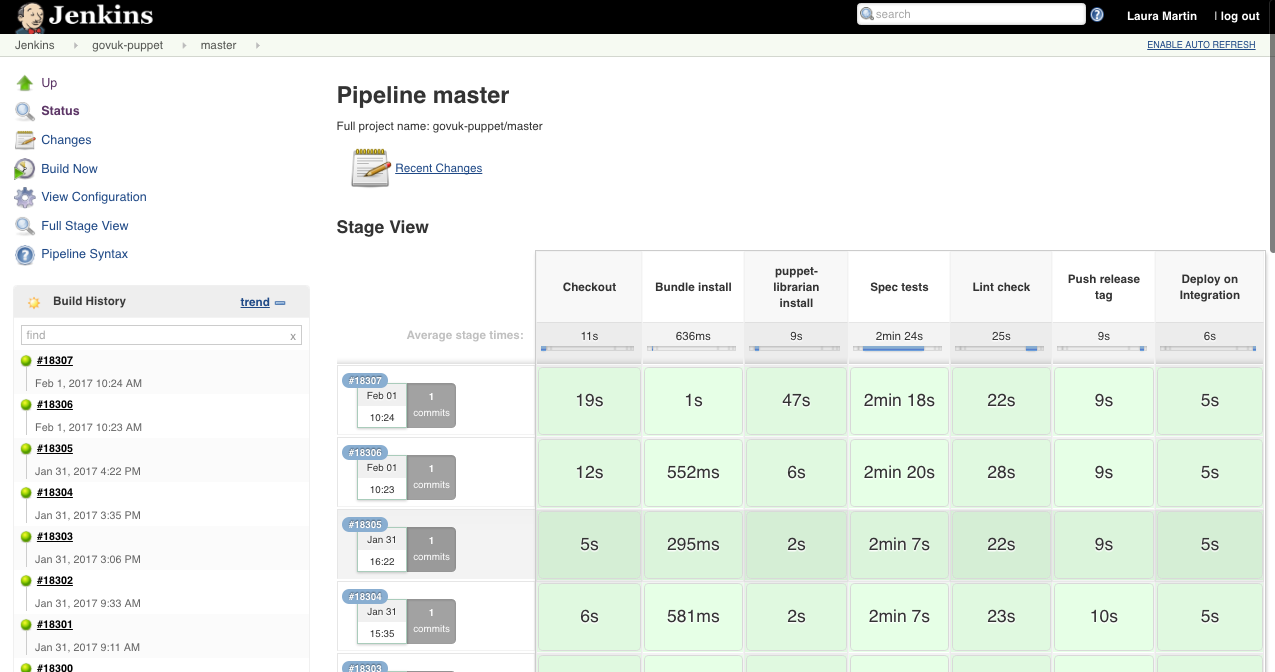The width and height of the screenshot is (1275, 672).
Task: Click the govuk-puppet breadcrumb
Action: click(127, 45)
